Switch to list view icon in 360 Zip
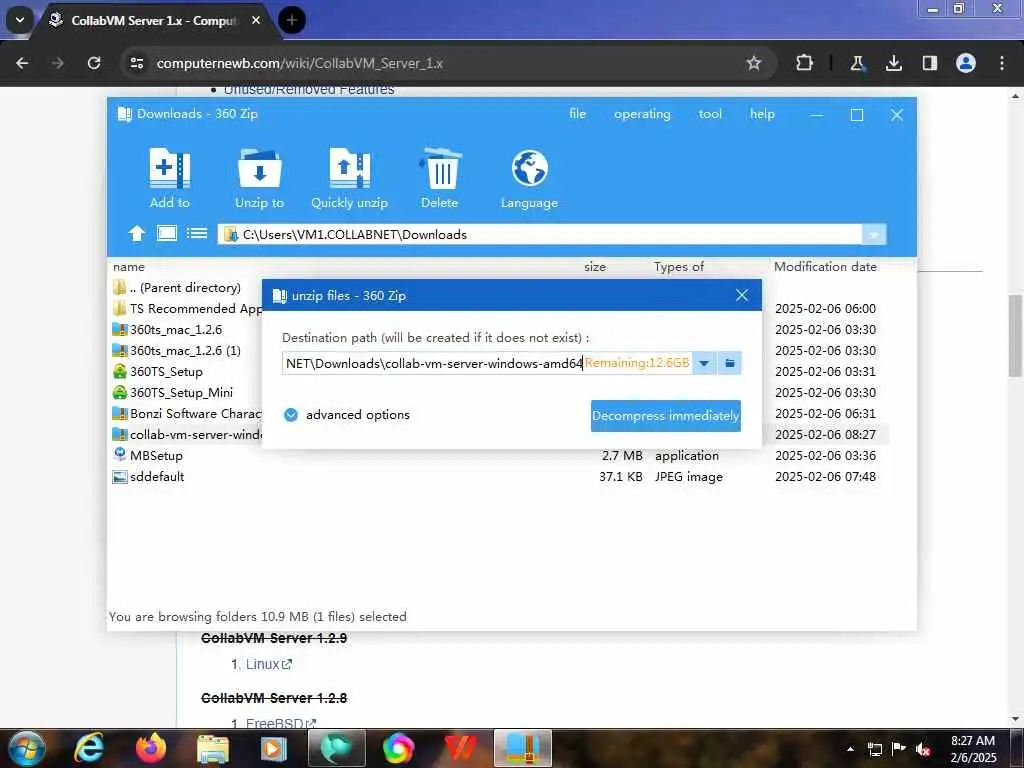The width and height of the screenshot is (1024, 768). 197,233
